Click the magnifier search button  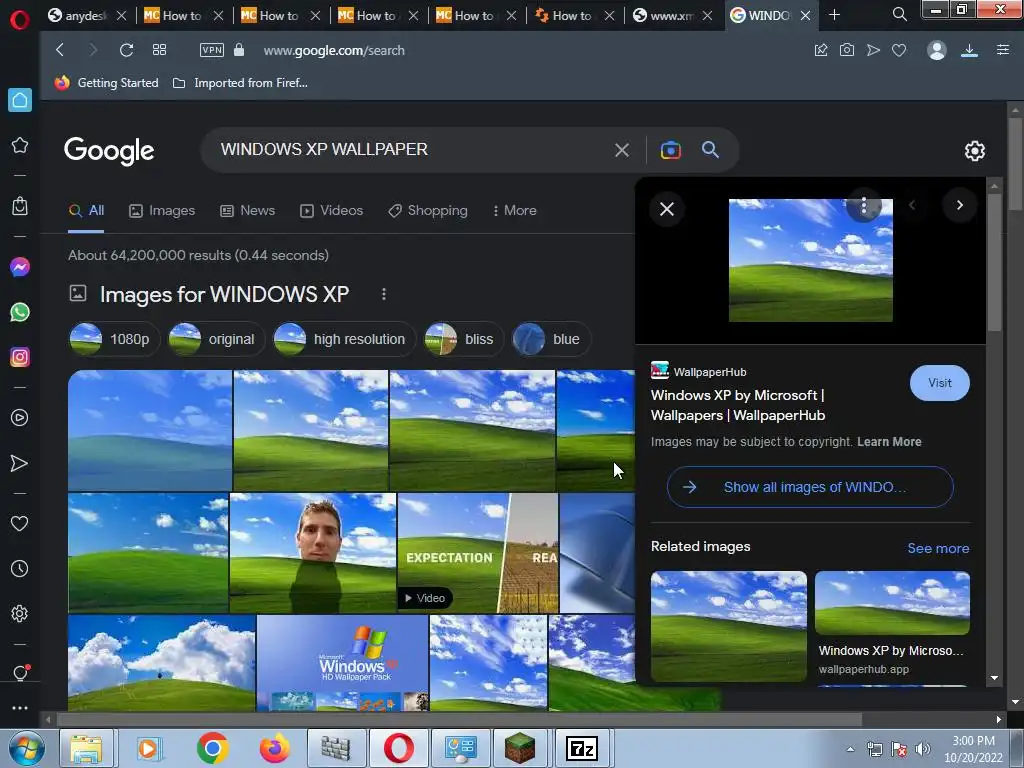711,150
